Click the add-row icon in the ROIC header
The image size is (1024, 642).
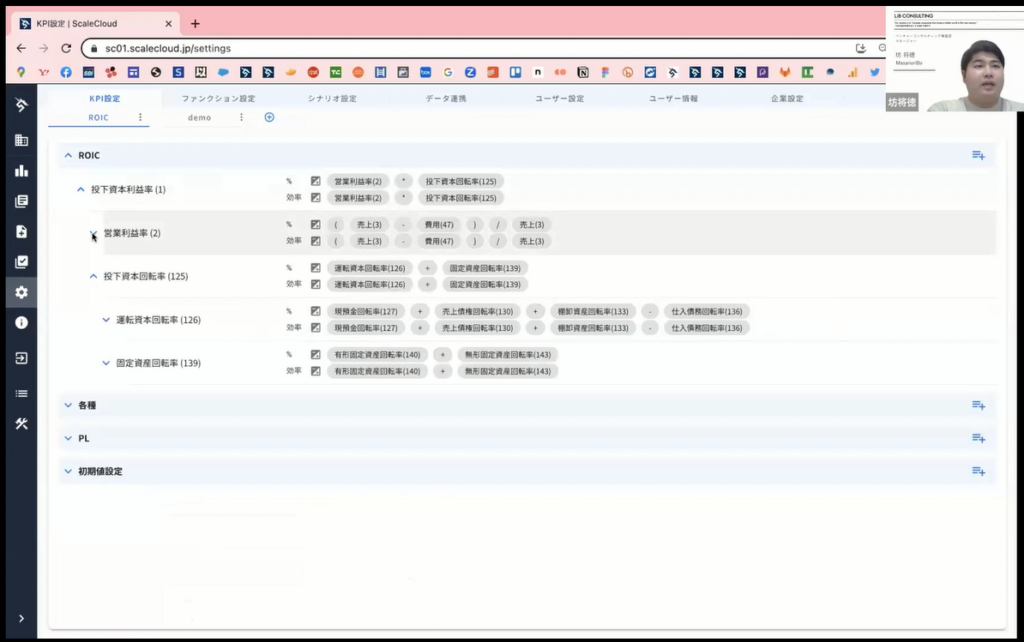[978, 155]
